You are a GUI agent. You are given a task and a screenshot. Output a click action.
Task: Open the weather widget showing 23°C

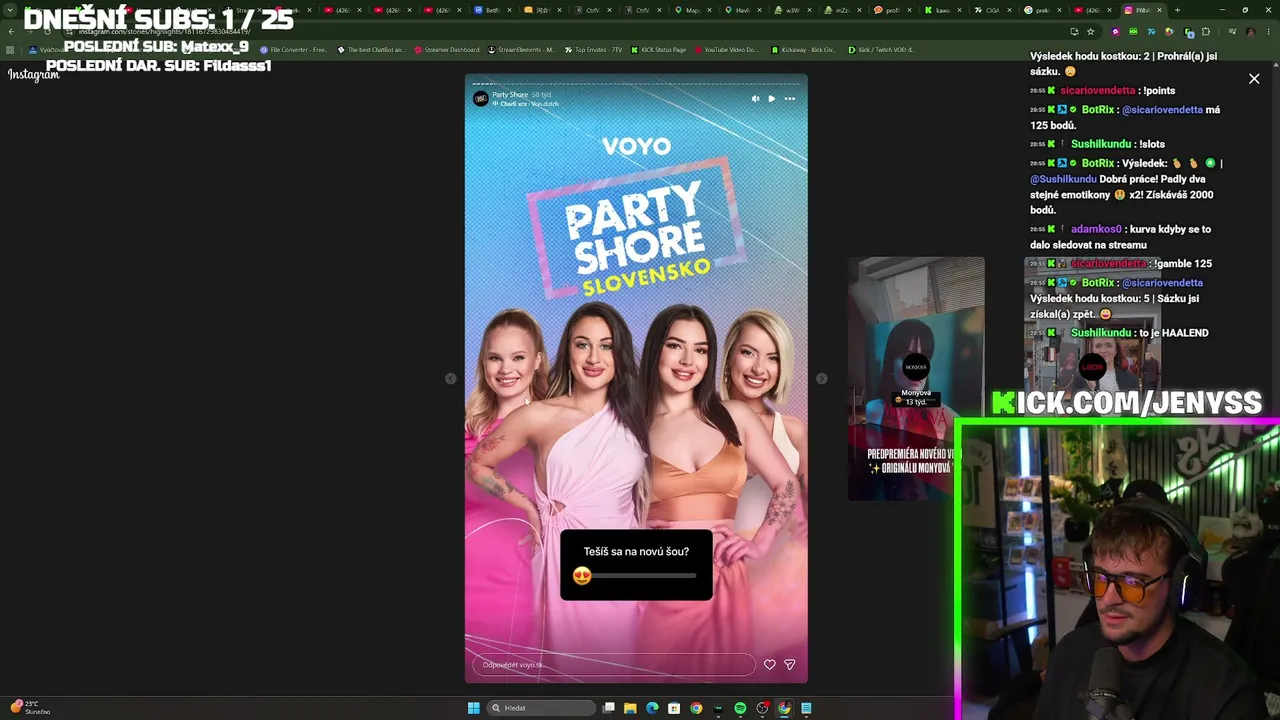pos(30,708)
